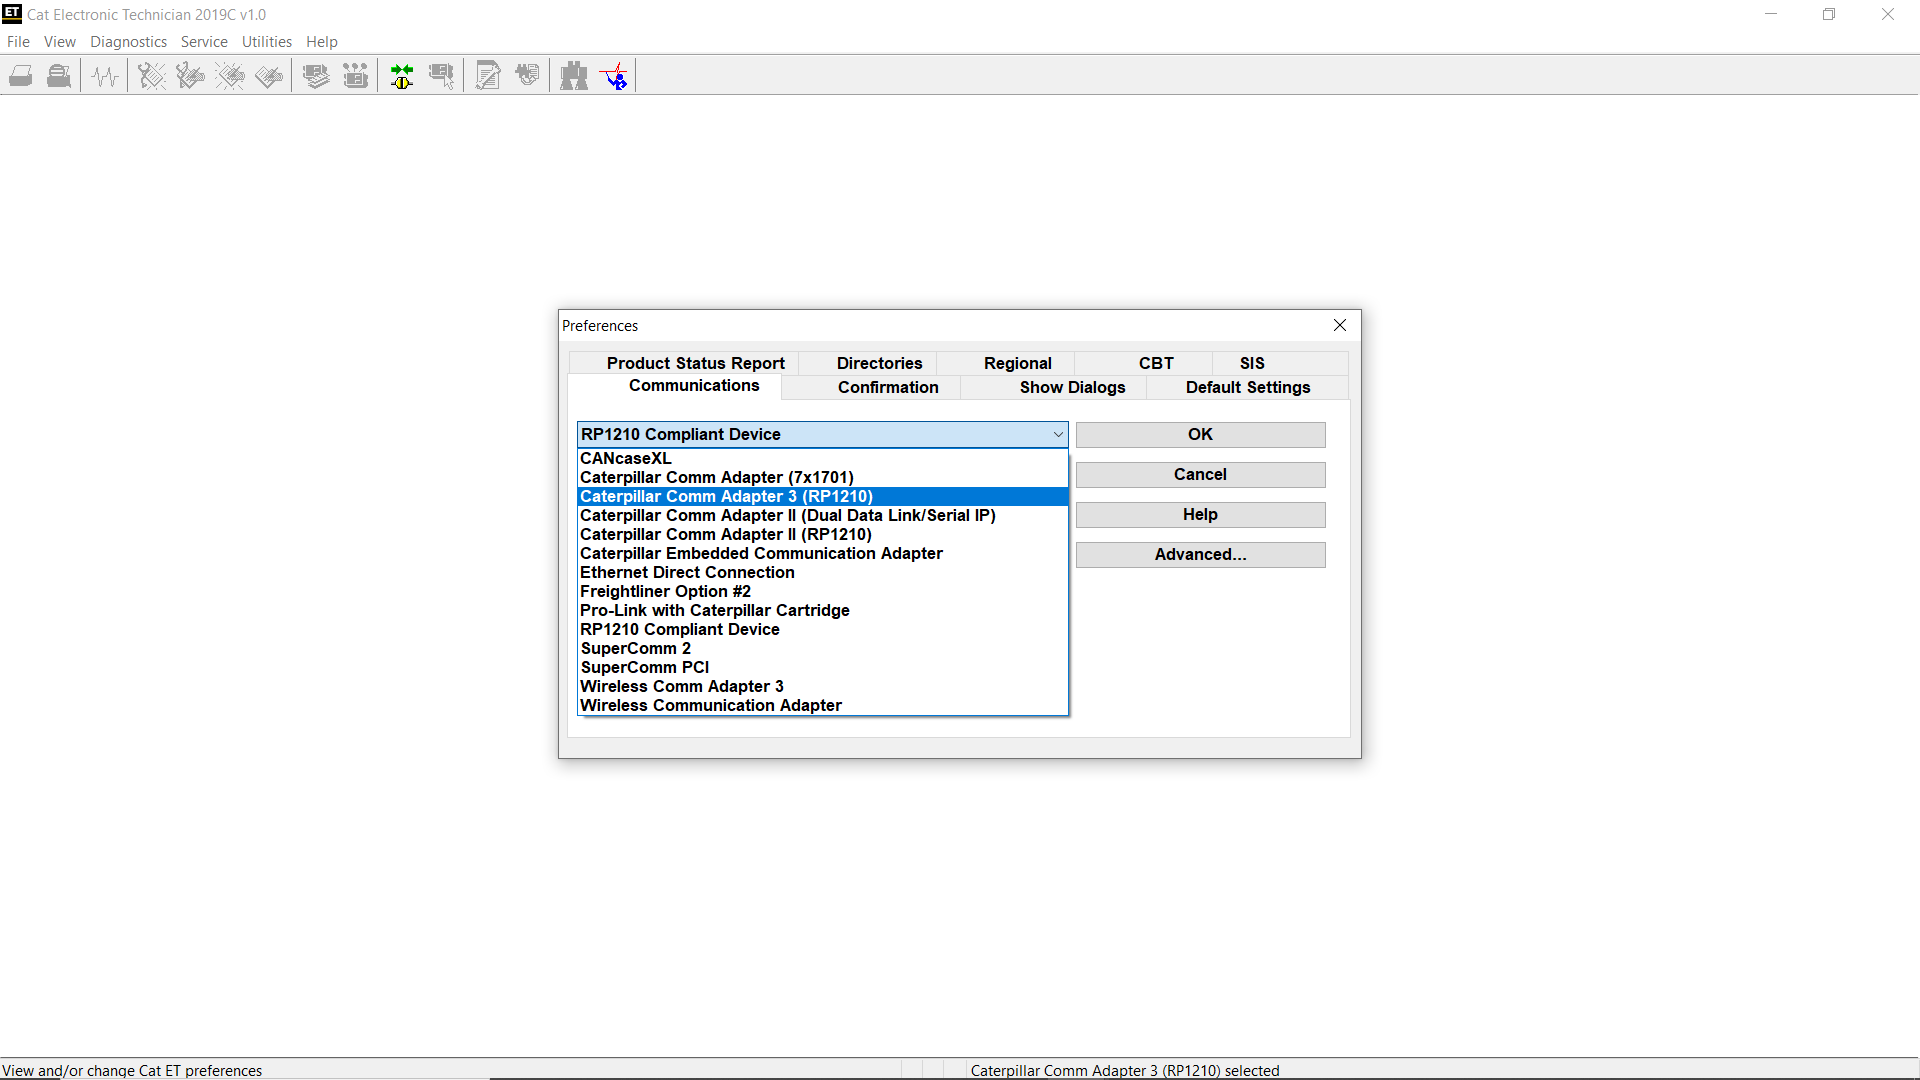The width and height of the screenshot is (1920, 1080).
Task: Select SuperComm PCI in the adapter list
Action: tap(644, 667)
